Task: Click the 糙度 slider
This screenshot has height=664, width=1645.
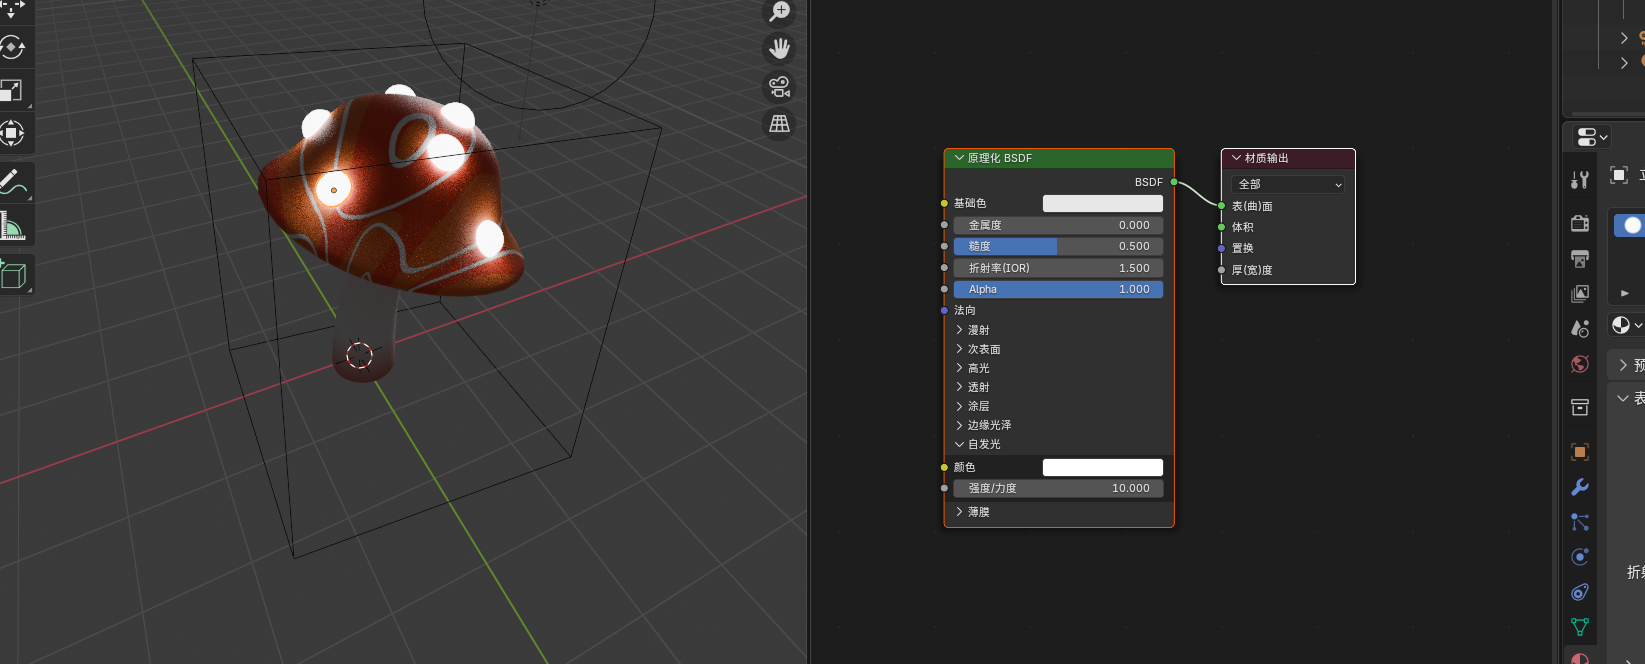Action: point(1058,246)
